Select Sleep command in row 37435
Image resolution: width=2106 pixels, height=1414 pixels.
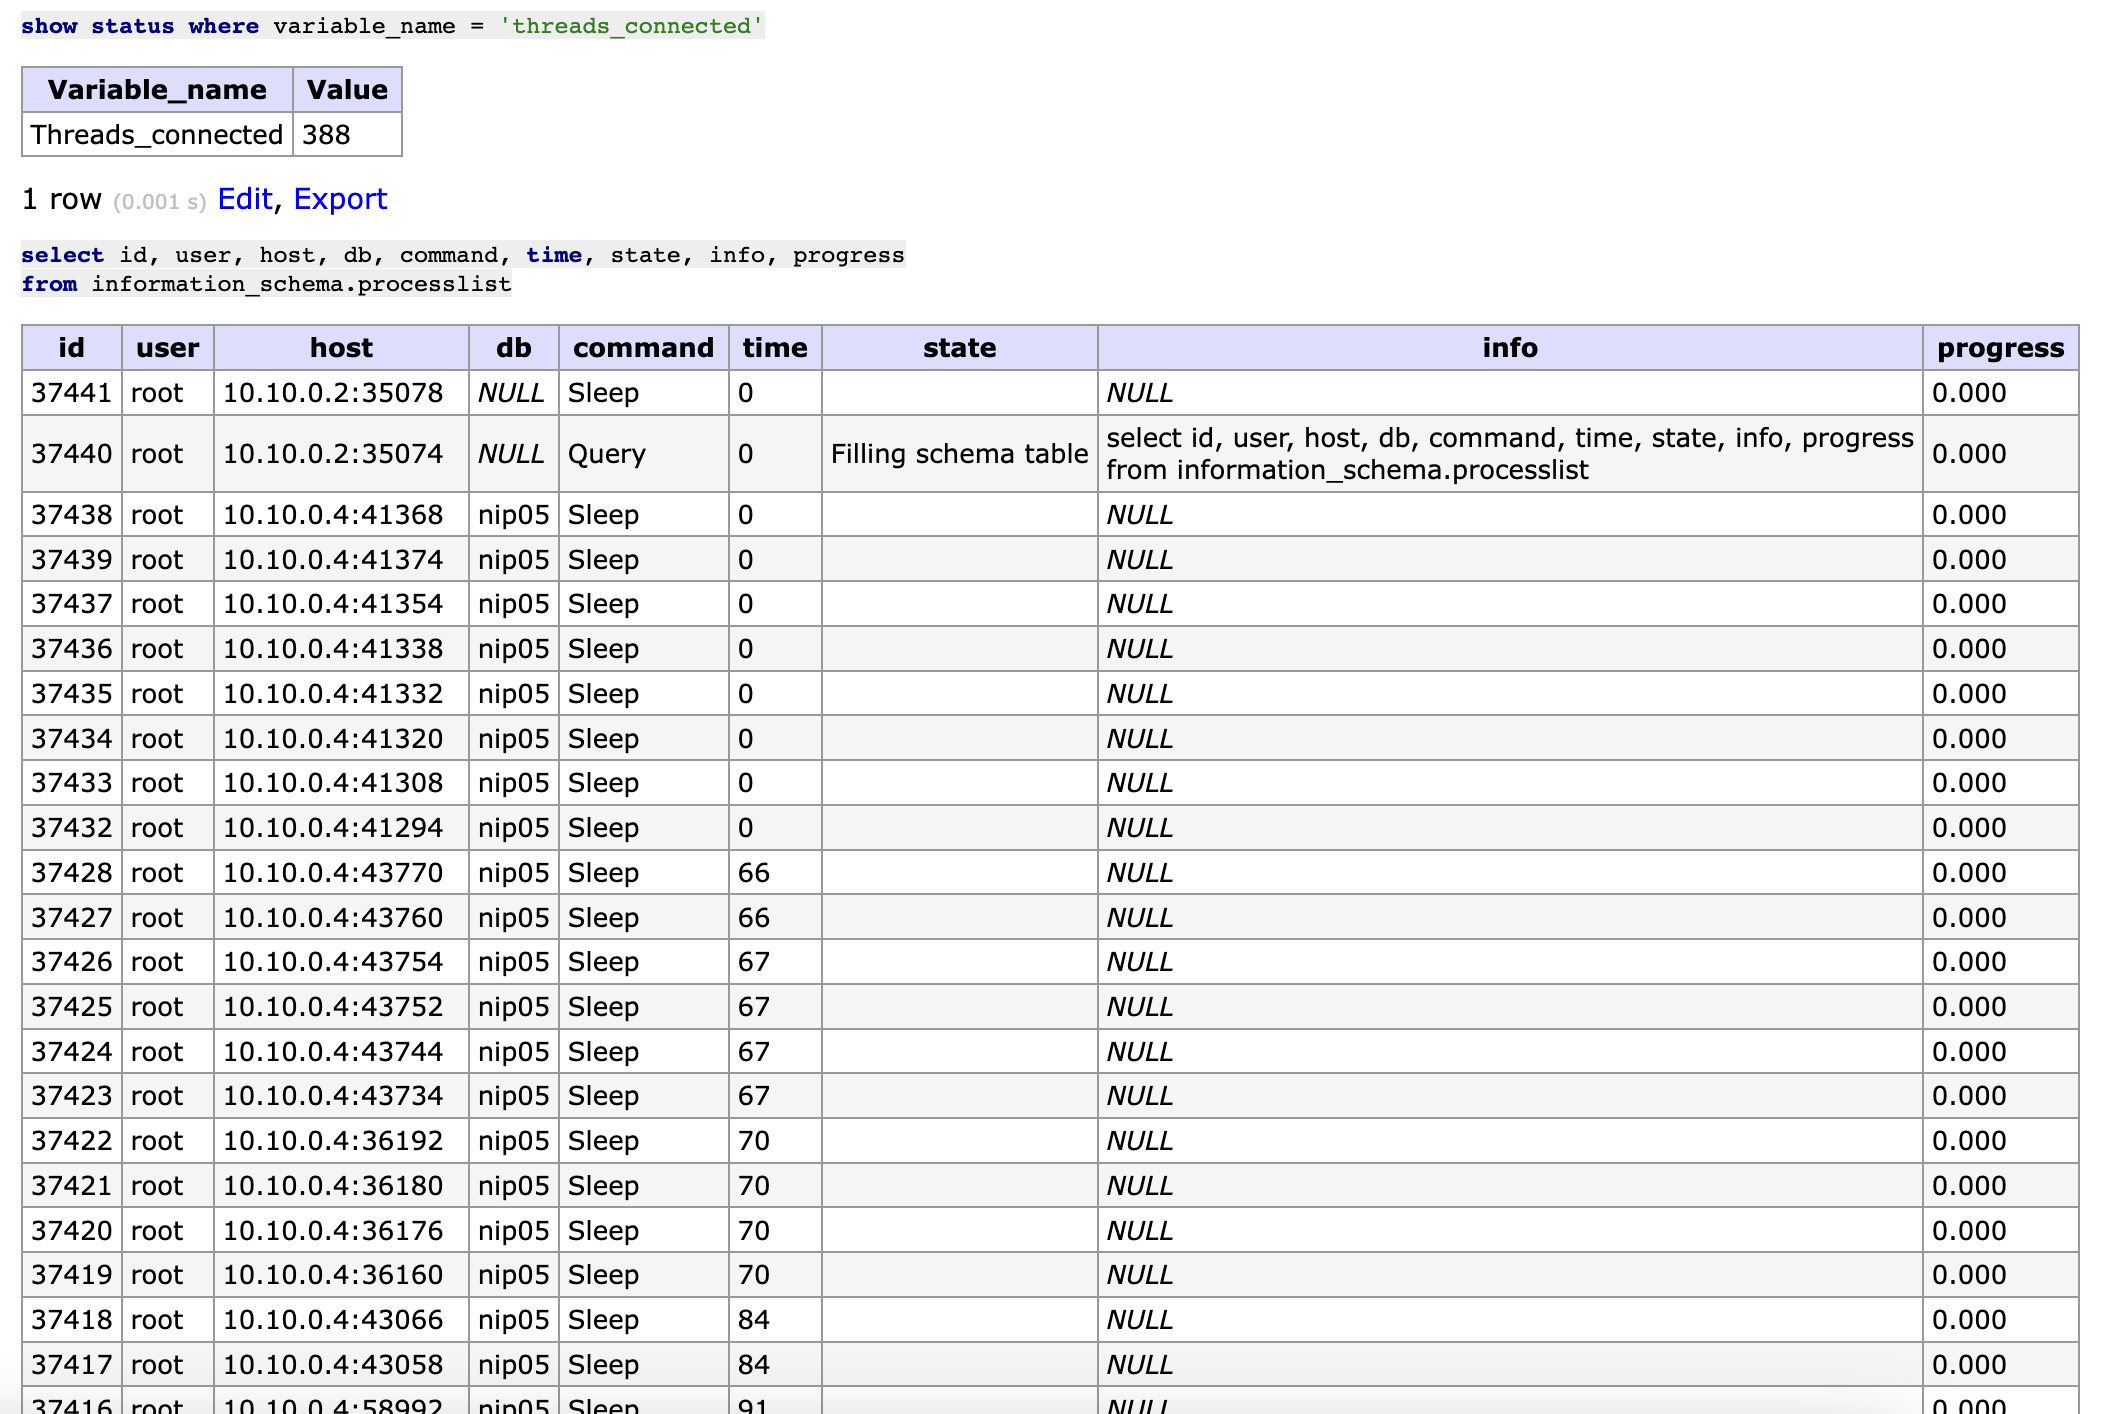644,694
